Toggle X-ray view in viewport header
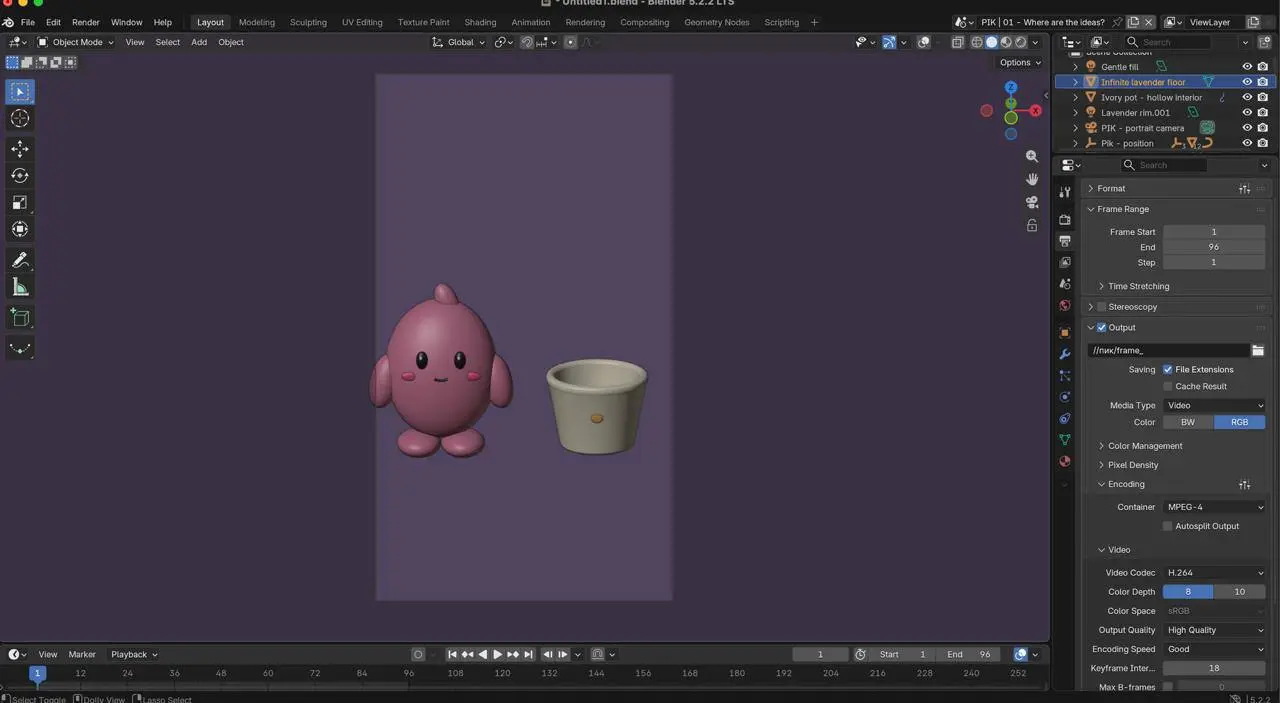Image resolution: width=1280 pixels, height=703 pixels. click(x=957, y=42)
